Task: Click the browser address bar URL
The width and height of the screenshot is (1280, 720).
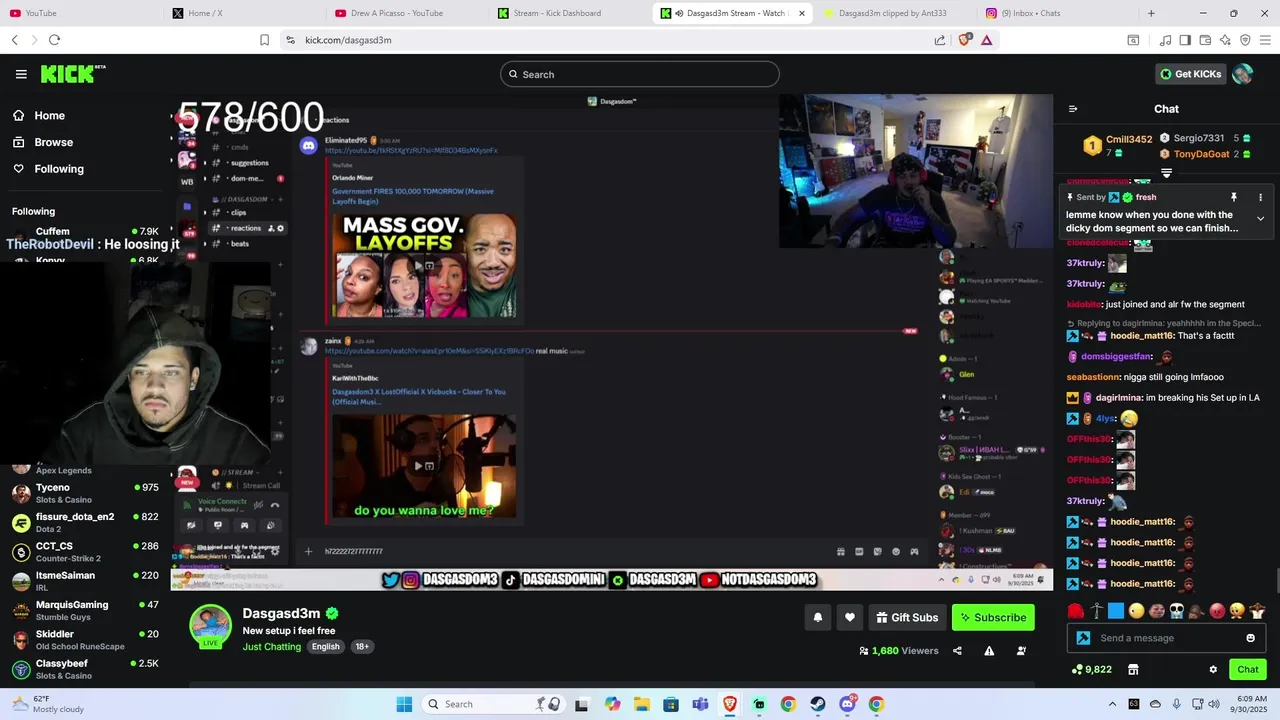Action: coord(348,40)
